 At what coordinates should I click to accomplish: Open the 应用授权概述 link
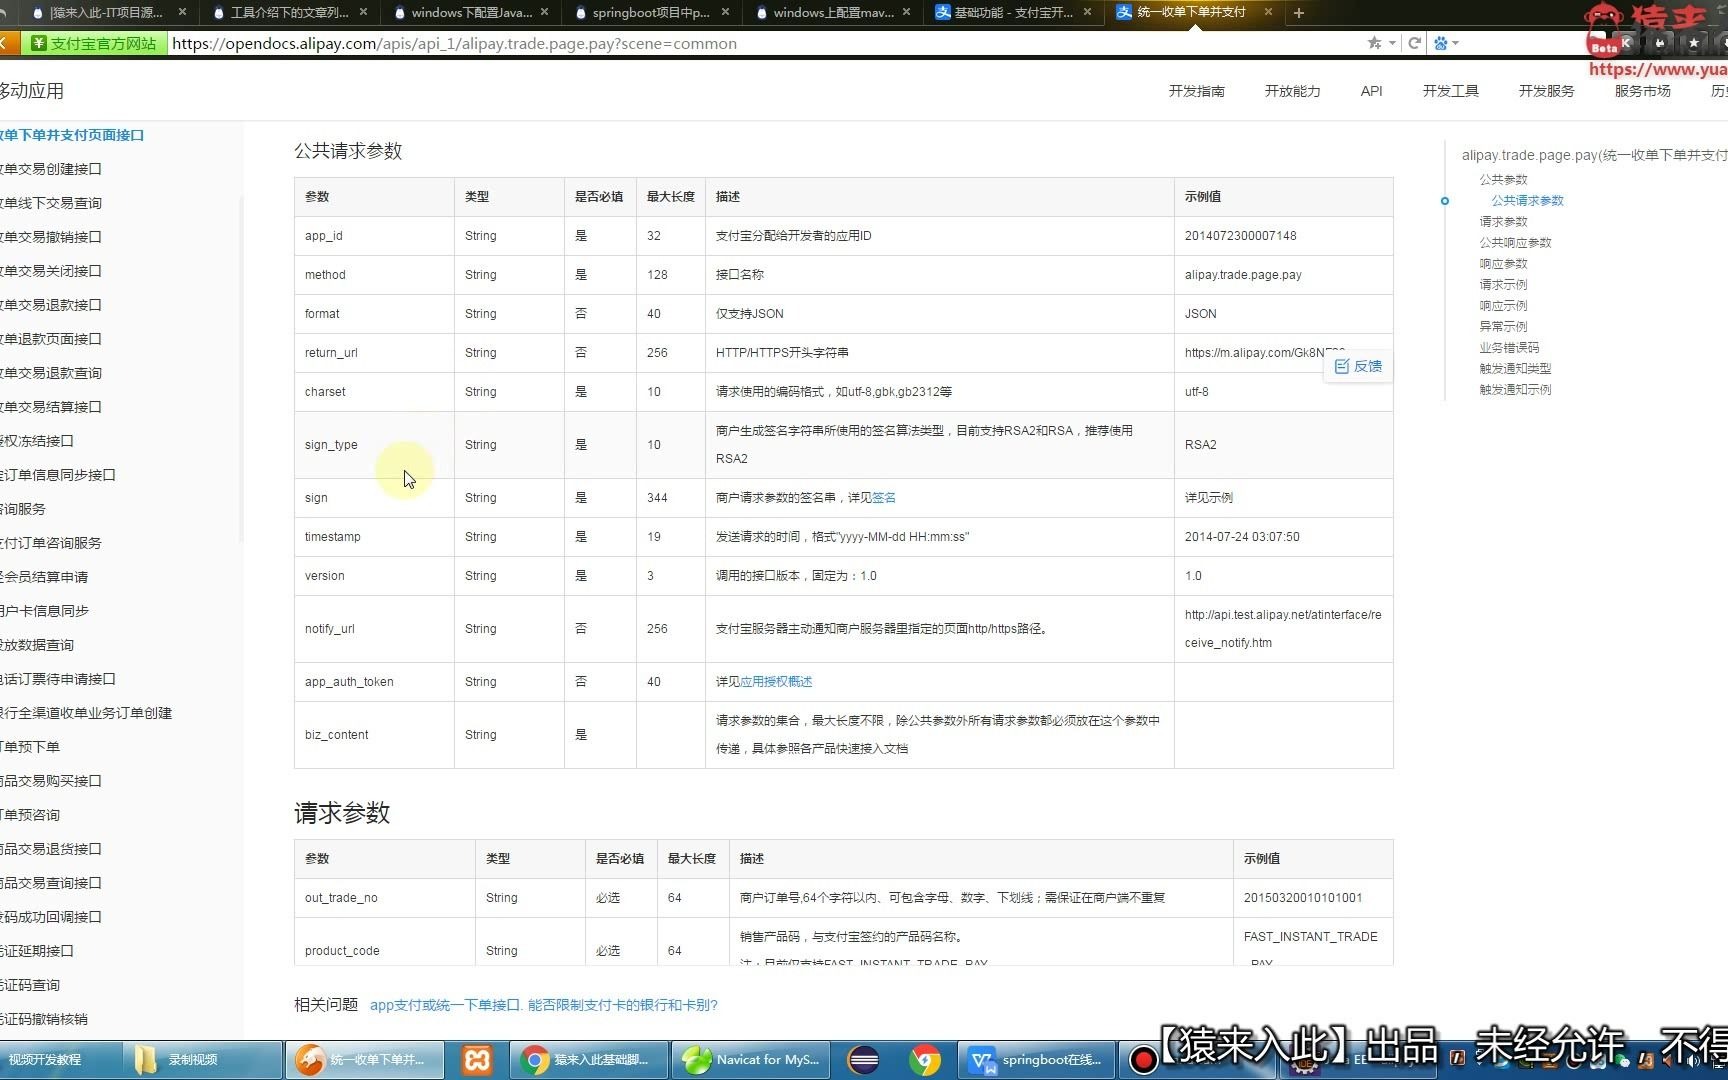776,682
